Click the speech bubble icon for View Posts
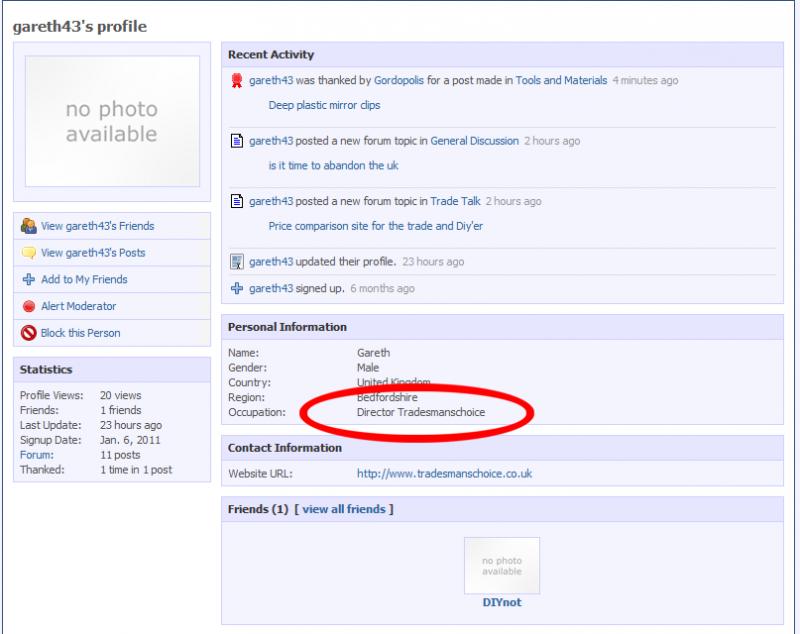The width and height of the screenshot is (800, 634). click(x=29, y=253)
